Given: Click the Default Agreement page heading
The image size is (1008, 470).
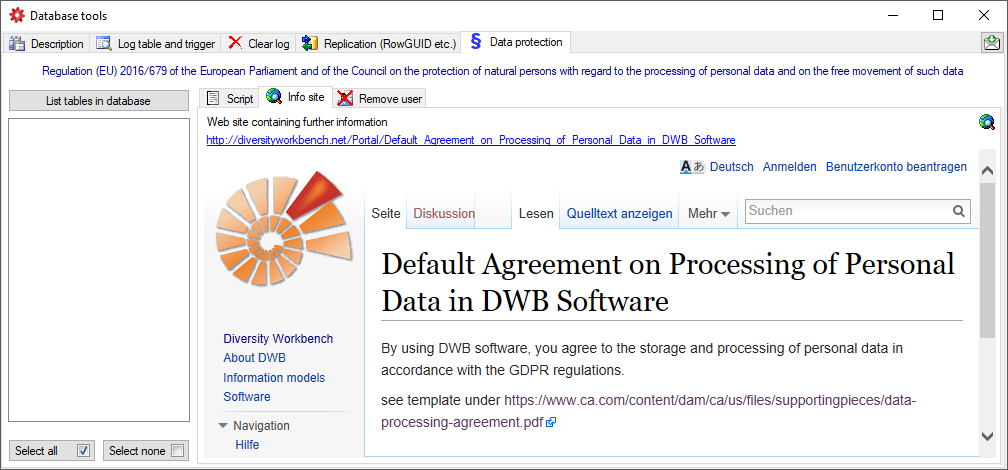Looking at the screenshot, I should [668, 282].
